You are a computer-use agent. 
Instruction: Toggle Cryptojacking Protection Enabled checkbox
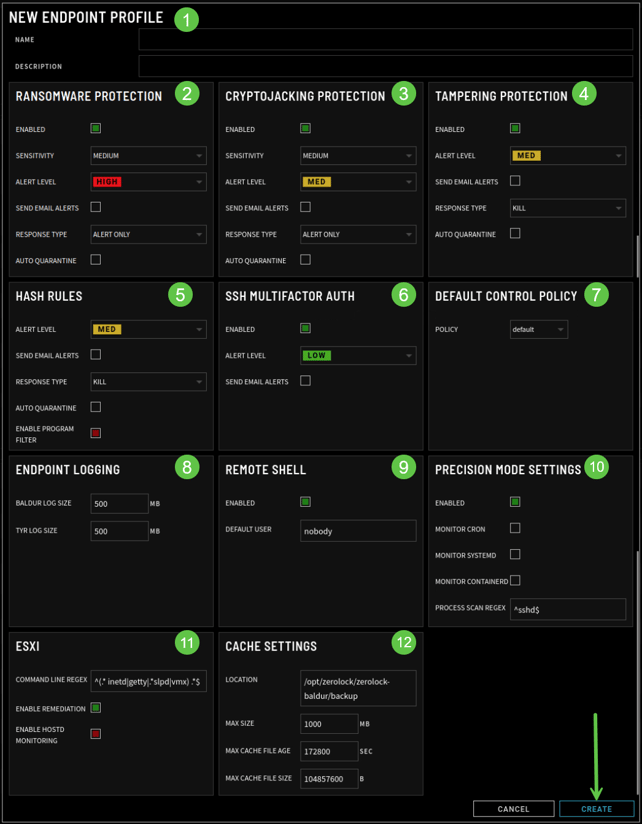click(305, 128)
